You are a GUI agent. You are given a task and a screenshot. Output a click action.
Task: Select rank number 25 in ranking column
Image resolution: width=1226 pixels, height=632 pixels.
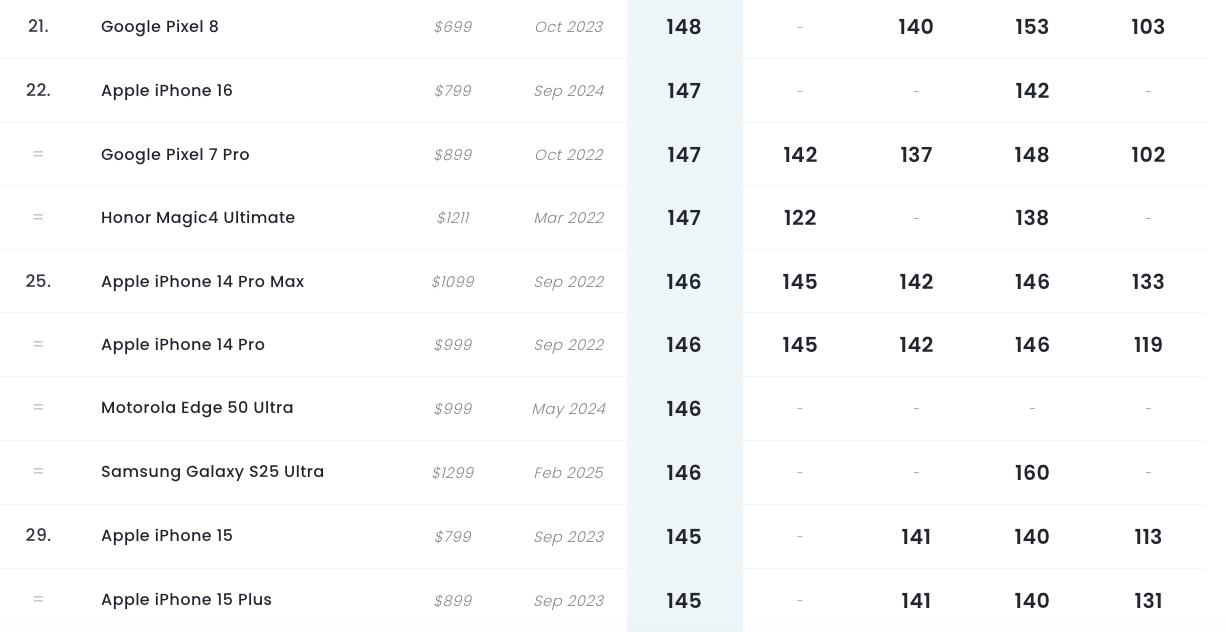point(38,282)
